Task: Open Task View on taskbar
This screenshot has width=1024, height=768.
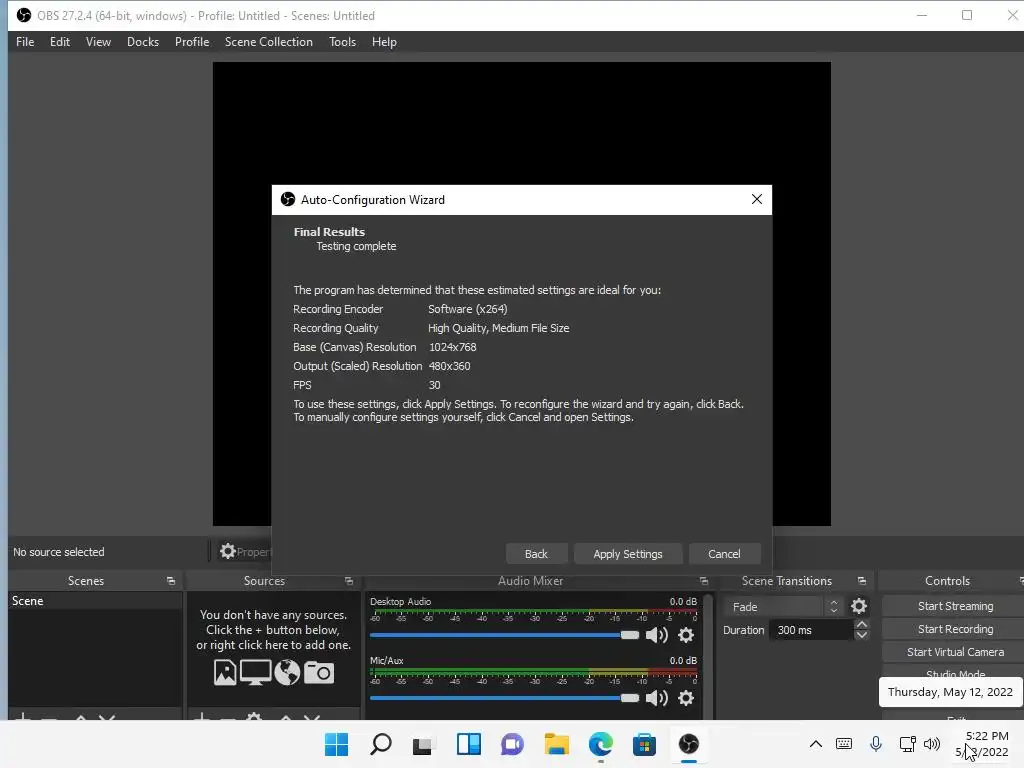Action: point(424,744)
